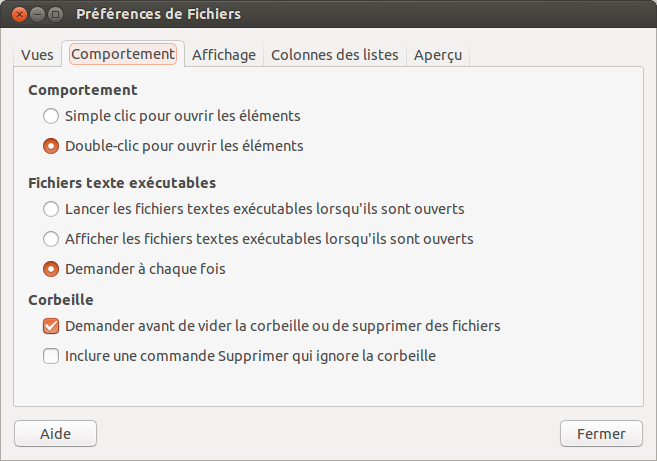Click the Aide button
This screenshot has height=461, width=657.
click(55, 434)
